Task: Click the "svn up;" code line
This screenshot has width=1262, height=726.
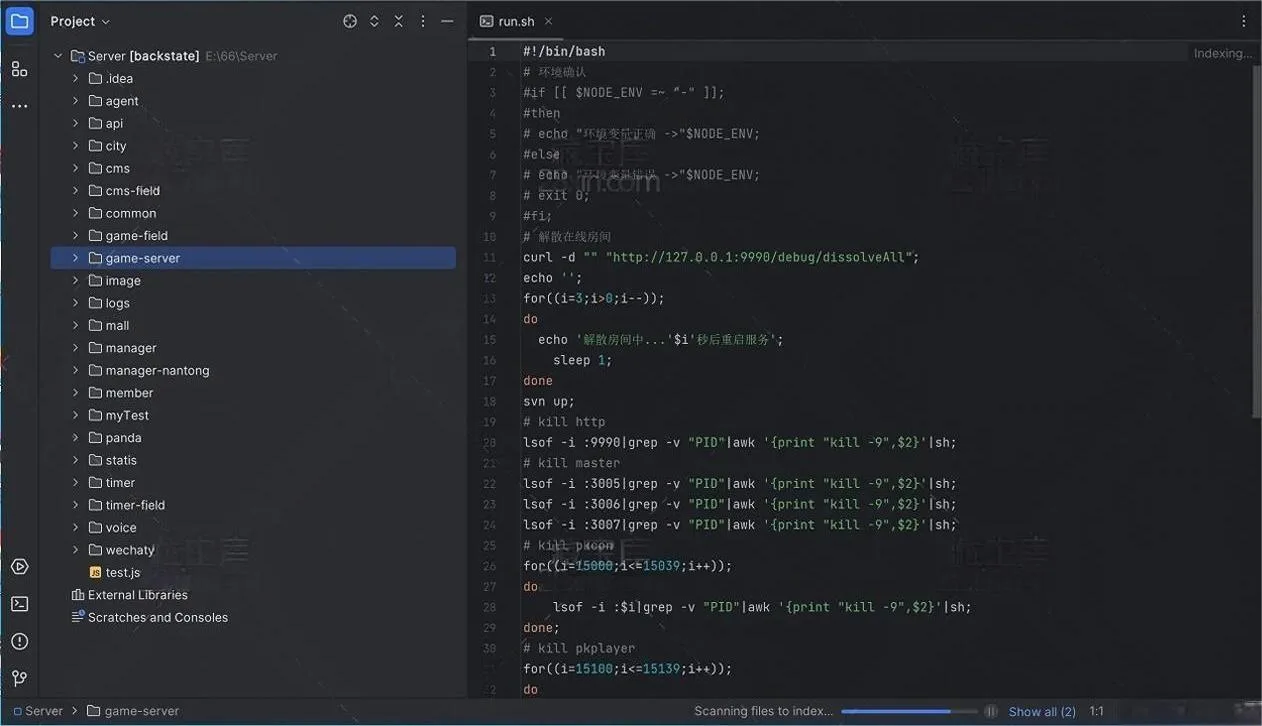Action: point(549,401)
